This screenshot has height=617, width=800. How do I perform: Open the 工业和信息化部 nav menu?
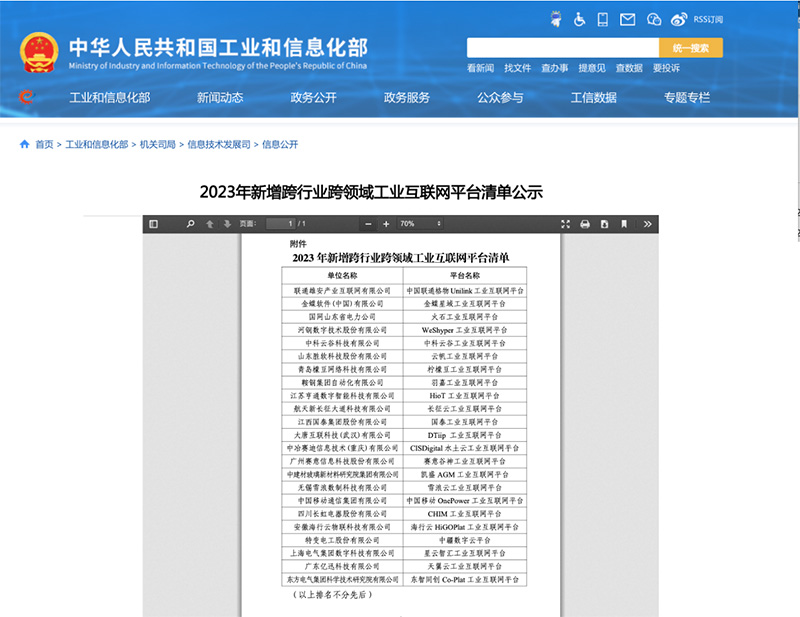pyautogui.click(x=110, y=97)
